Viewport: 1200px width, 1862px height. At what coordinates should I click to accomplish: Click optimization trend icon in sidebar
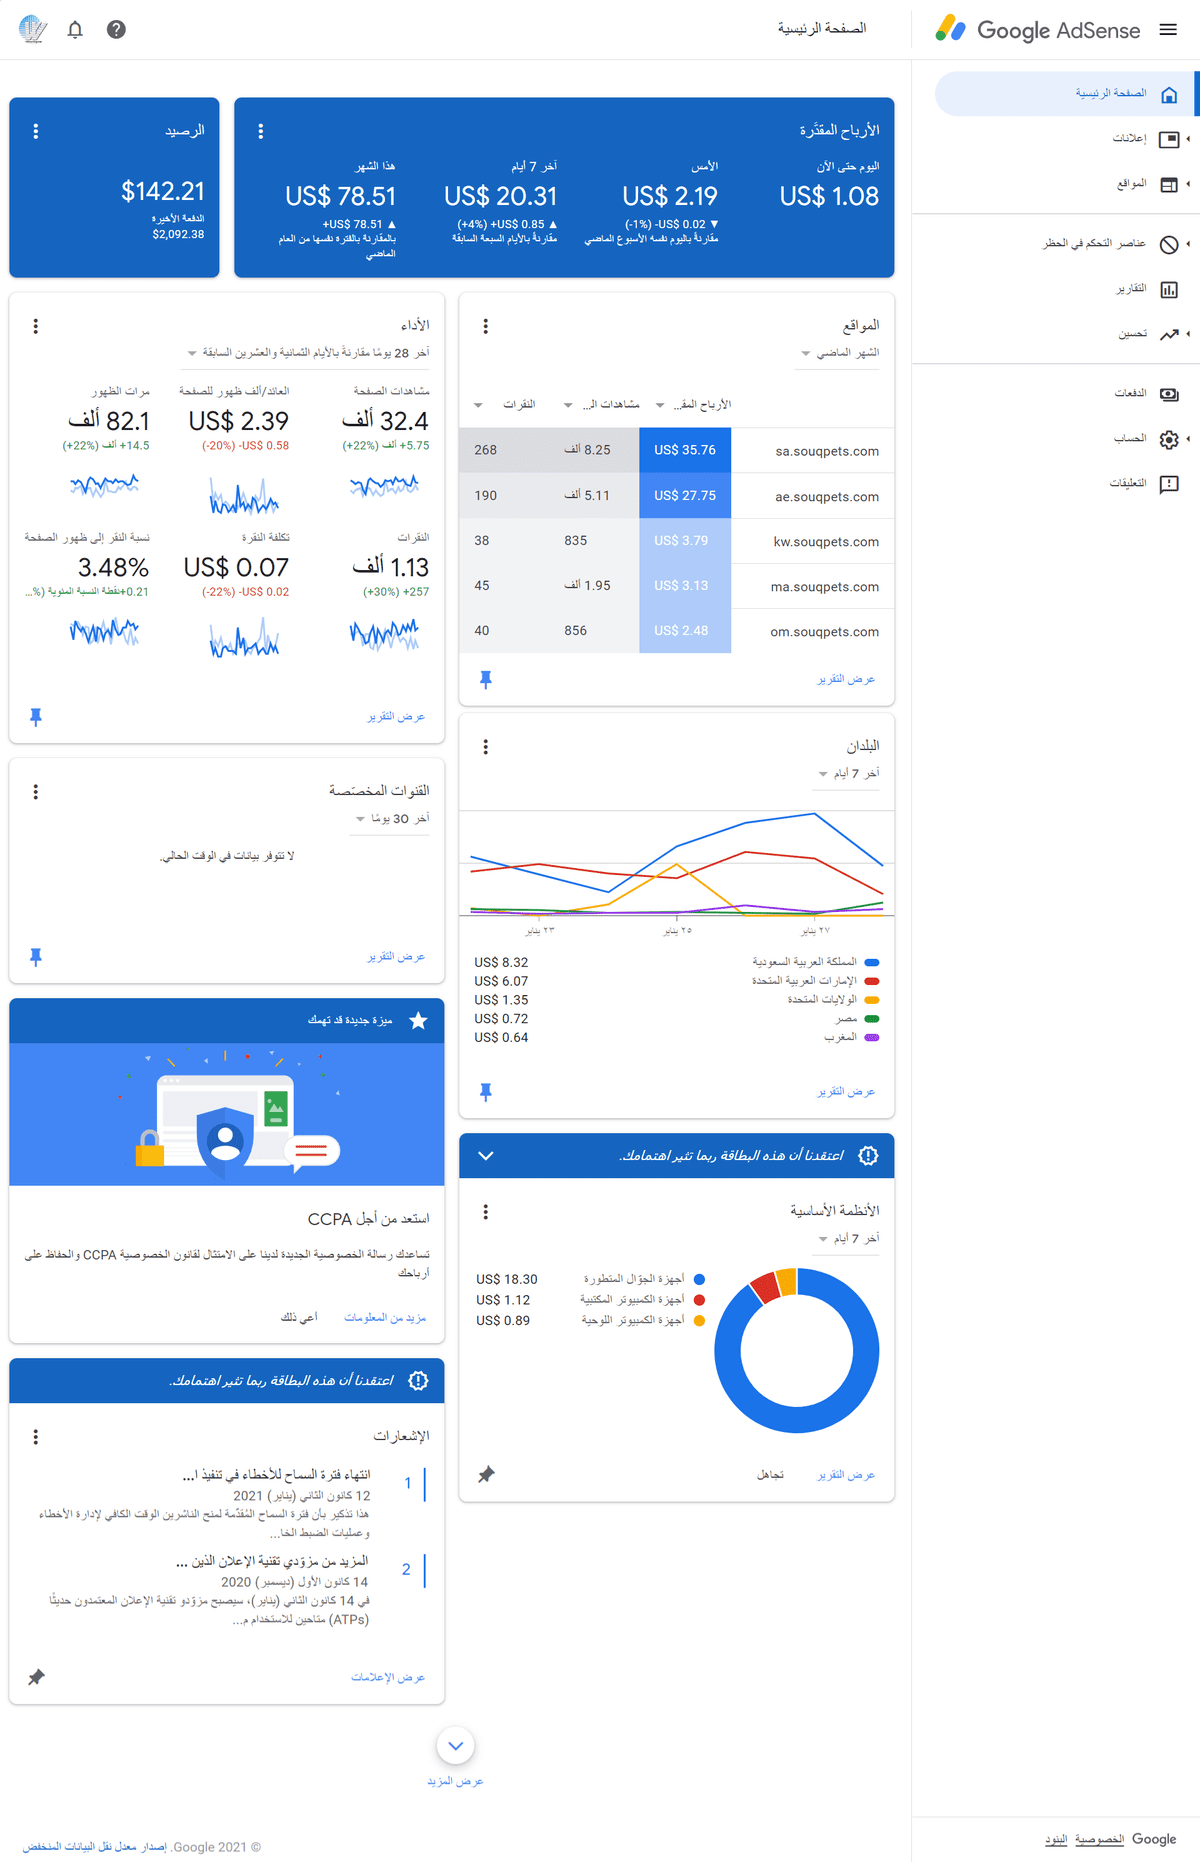pos(1169,334)
